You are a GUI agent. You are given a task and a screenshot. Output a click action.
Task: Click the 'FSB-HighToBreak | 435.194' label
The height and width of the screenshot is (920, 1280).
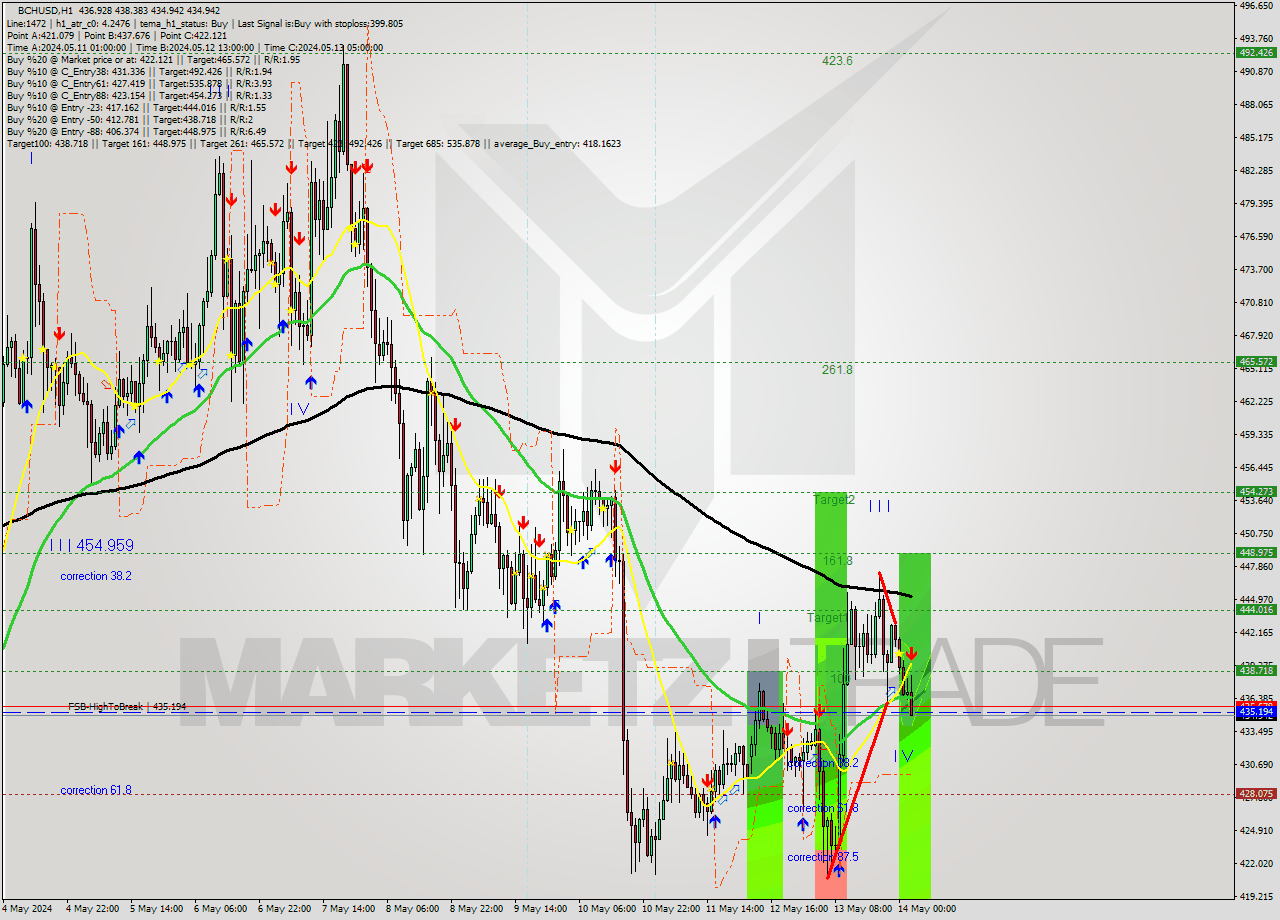point(127,707)
